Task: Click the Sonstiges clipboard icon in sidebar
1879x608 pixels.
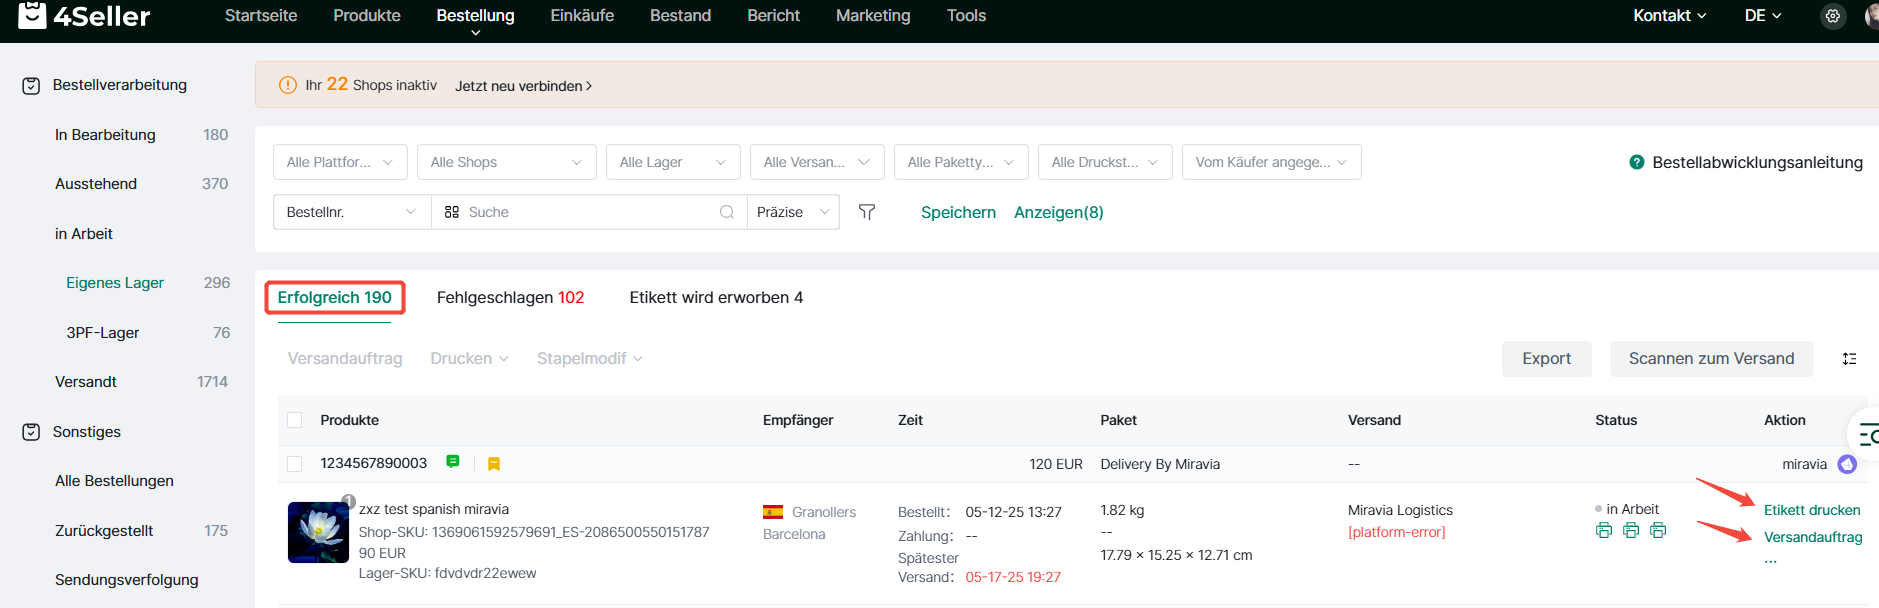Action: coord(31,432)
